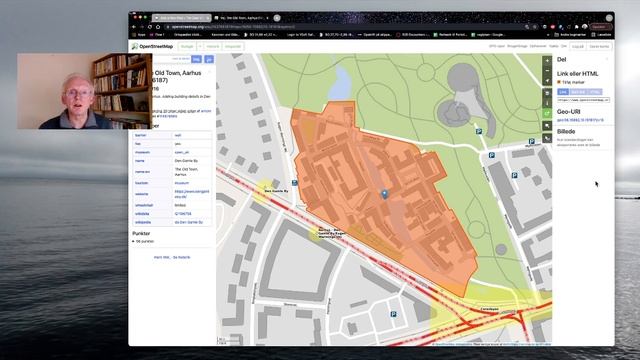The image size is (640, 360).
Task: Close the Del share panel
Action: pos(607,60)
